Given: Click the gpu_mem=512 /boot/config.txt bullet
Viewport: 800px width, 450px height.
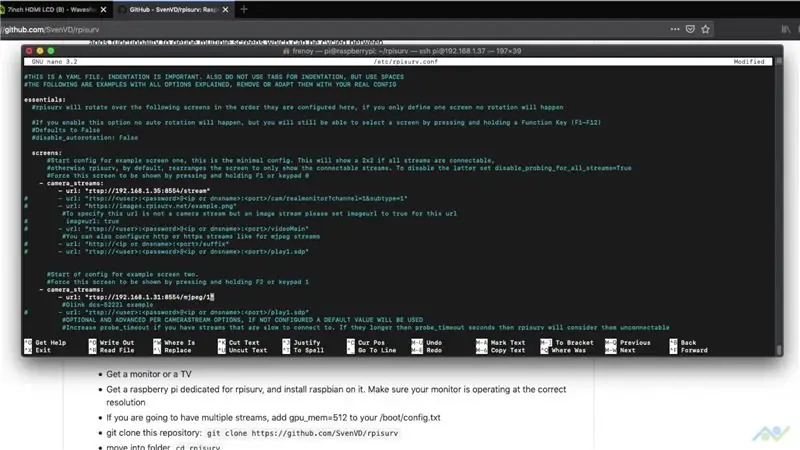Looking at the screenshot, I should (x=273, y=417).
